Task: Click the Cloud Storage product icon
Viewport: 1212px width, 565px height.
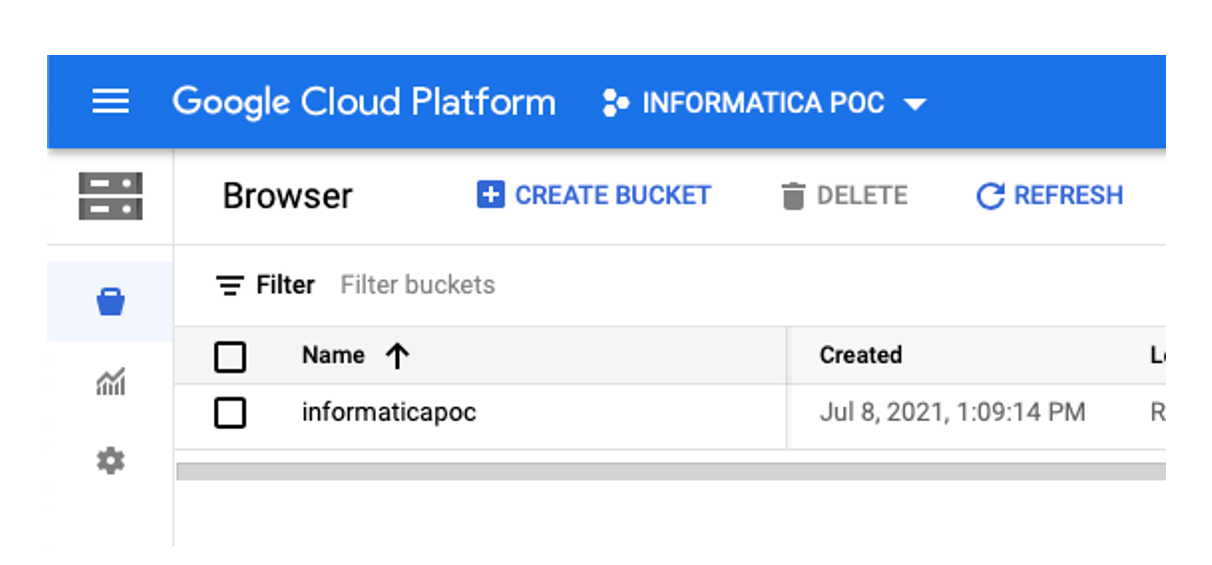Action: (110, 196)
